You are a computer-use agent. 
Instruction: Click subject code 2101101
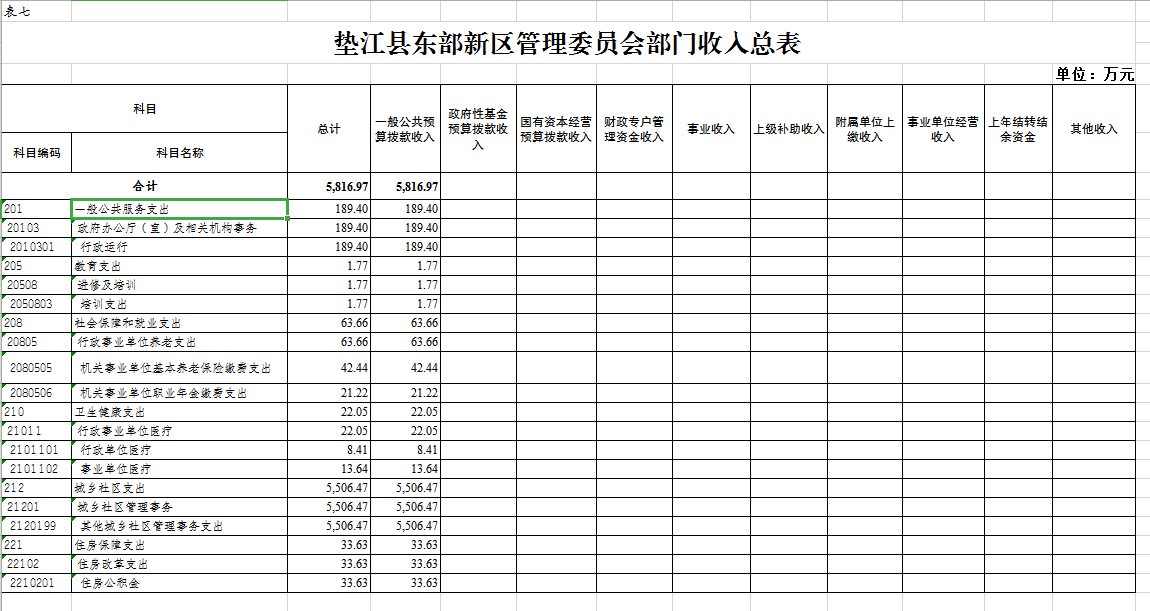click(x=37, y=450)
